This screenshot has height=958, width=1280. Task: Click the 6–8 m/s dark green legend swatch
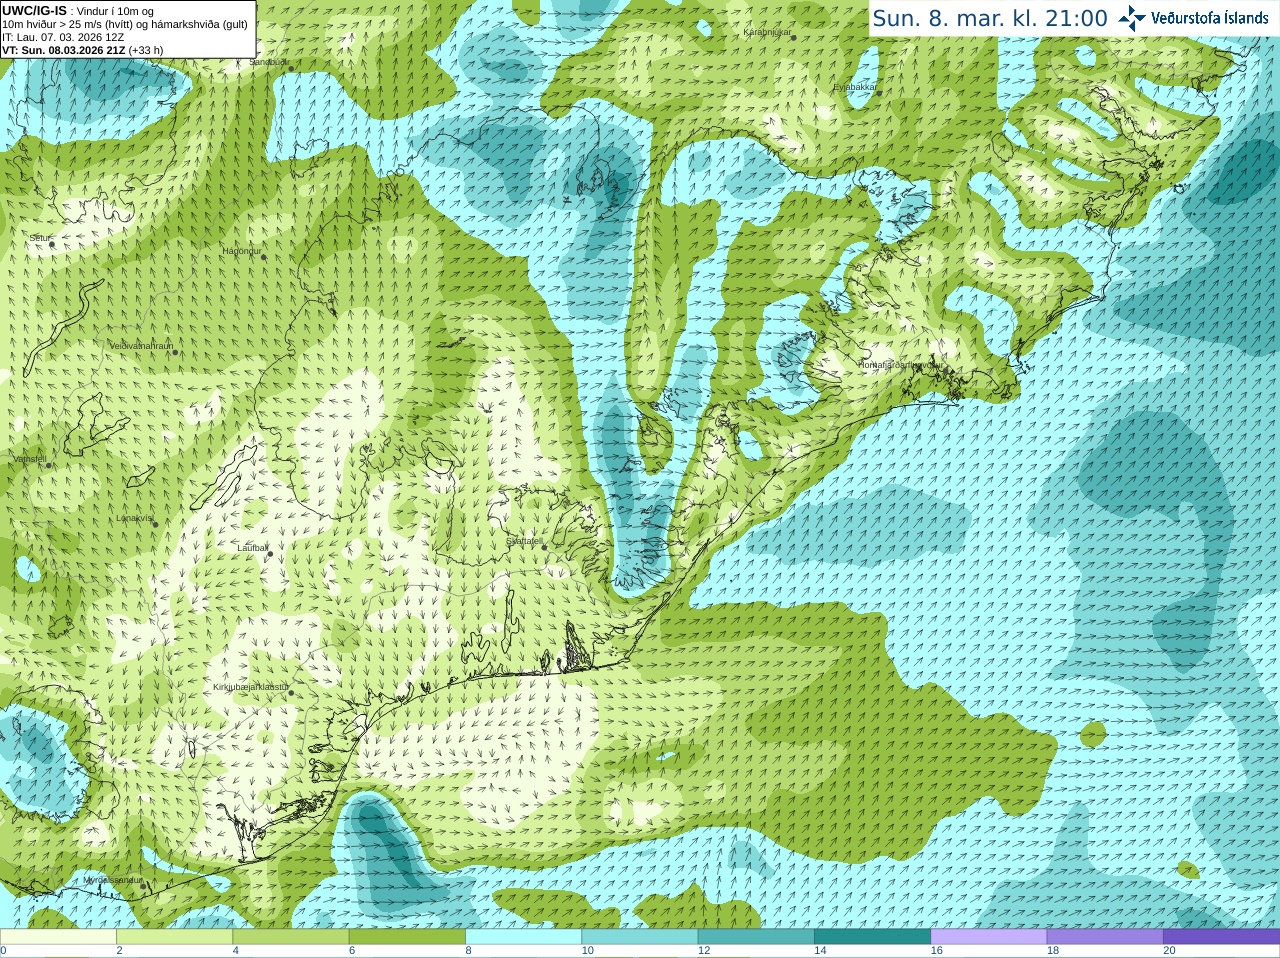[x=407, y=937]
